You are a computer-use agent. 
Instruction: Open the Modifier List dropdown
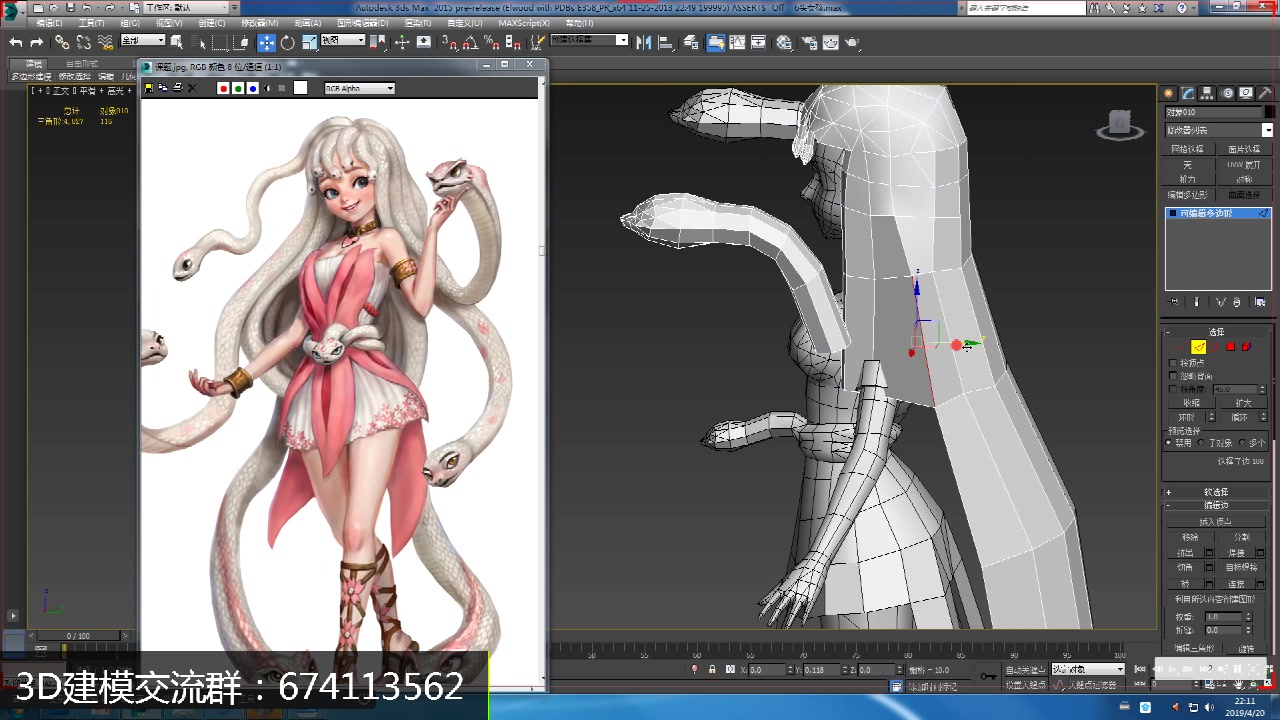1219,130
